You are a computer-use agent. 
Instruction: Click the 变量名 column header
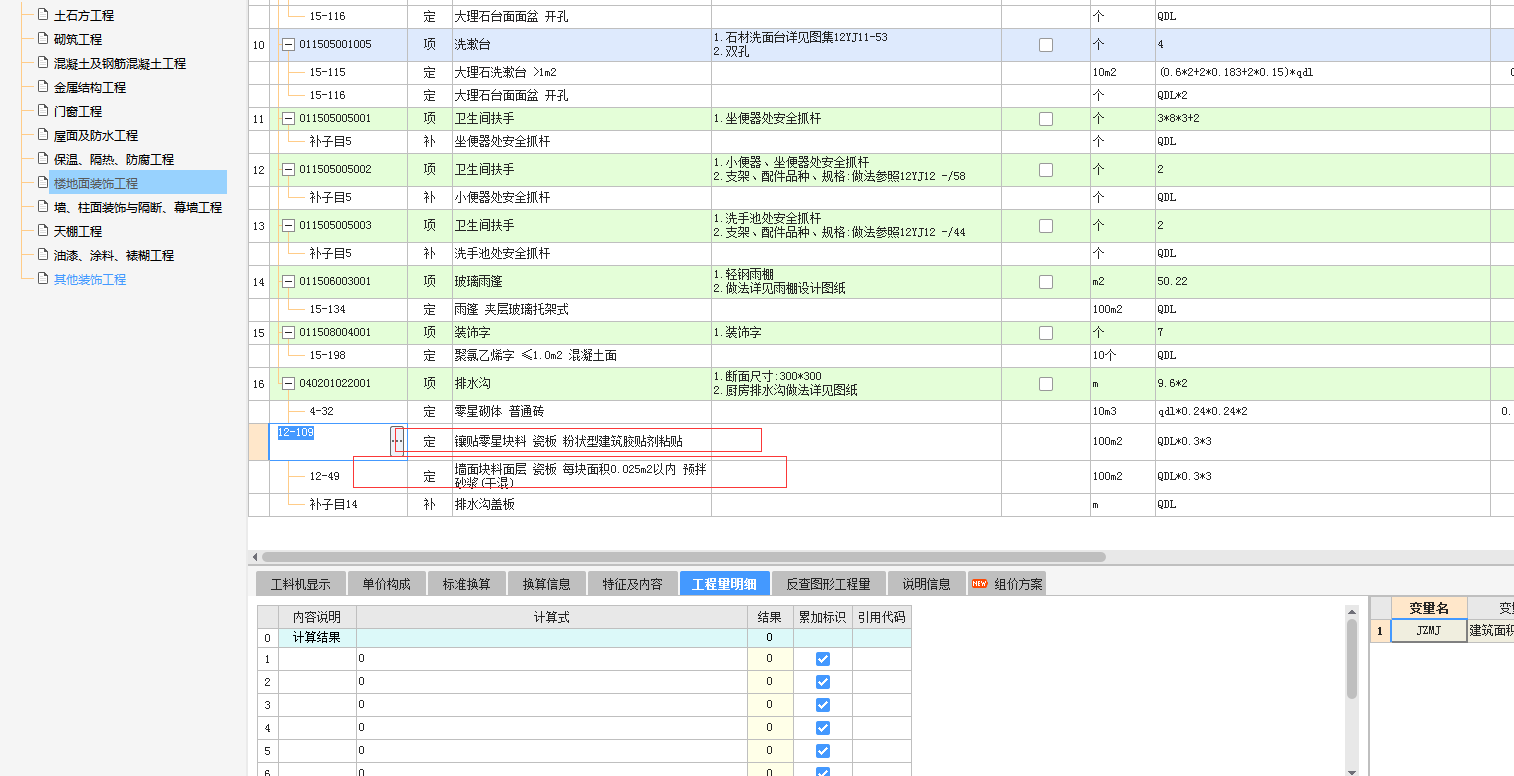click(x=1429, y=608)
